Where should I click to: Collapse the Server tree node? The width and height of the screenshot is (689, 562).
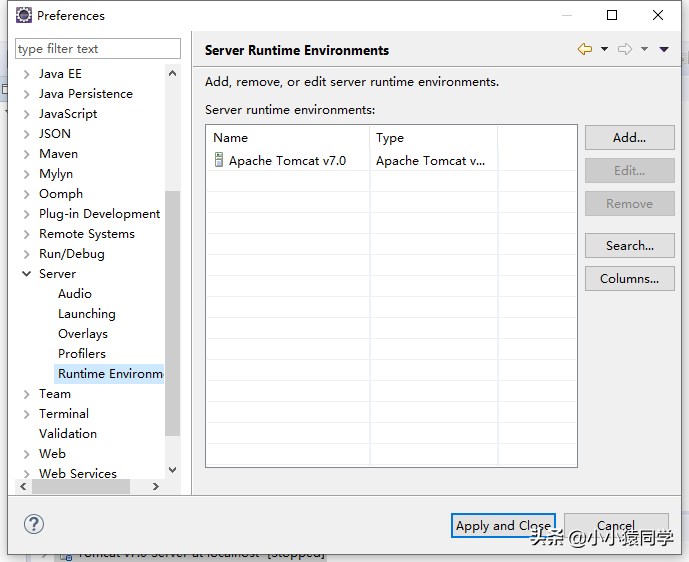point(27,274)
